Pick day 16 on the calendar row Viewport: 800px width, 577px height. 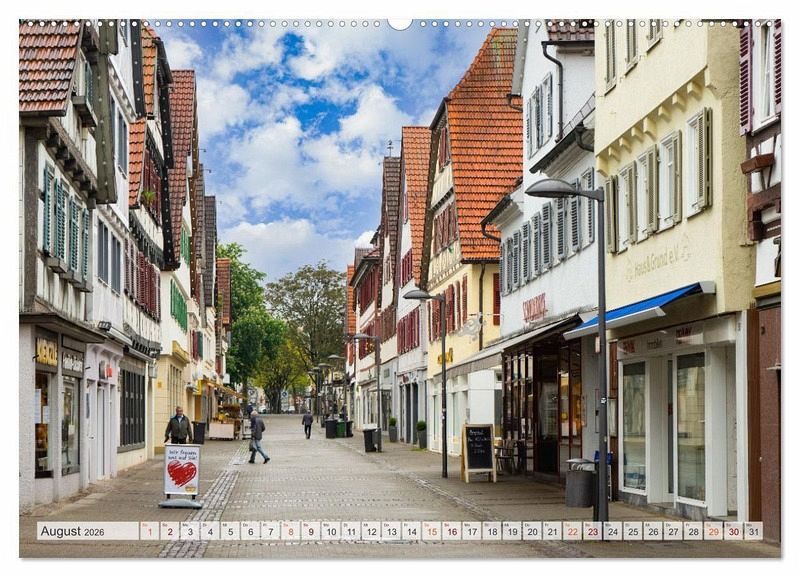[451, 531]
